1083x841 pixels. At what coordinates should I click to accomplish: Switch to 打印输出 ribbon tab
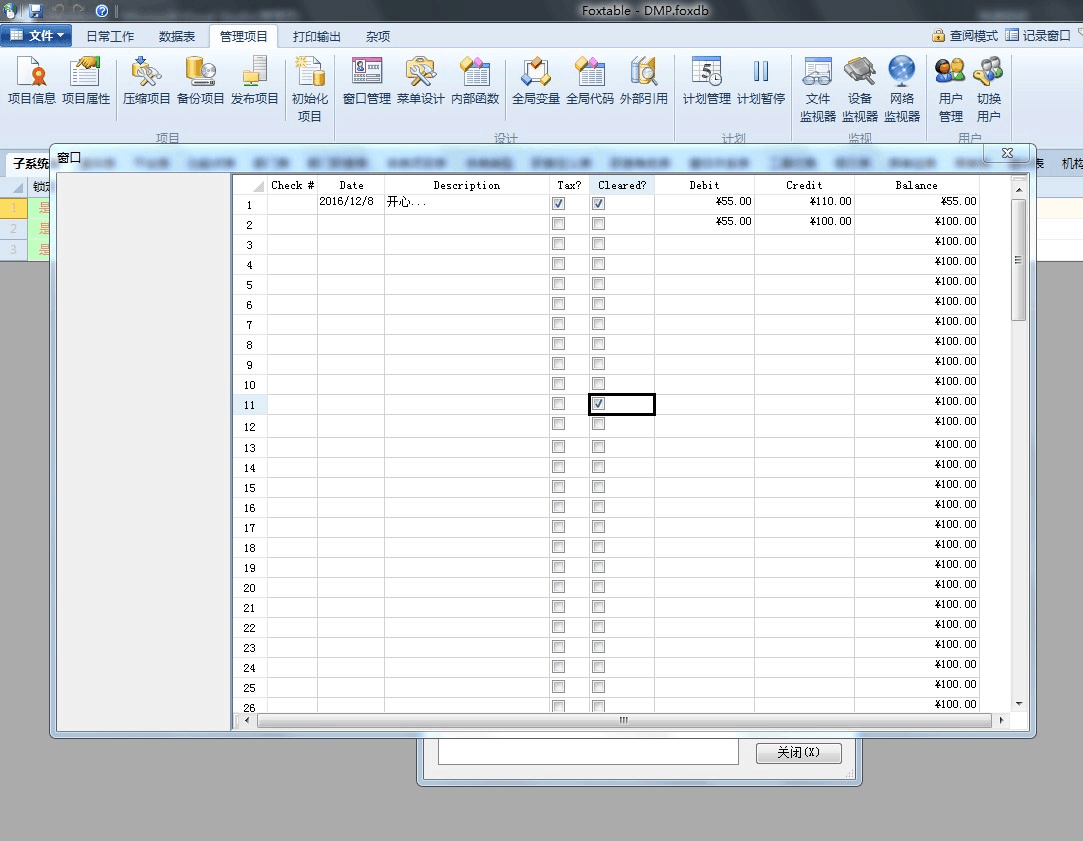pos(316,36)
